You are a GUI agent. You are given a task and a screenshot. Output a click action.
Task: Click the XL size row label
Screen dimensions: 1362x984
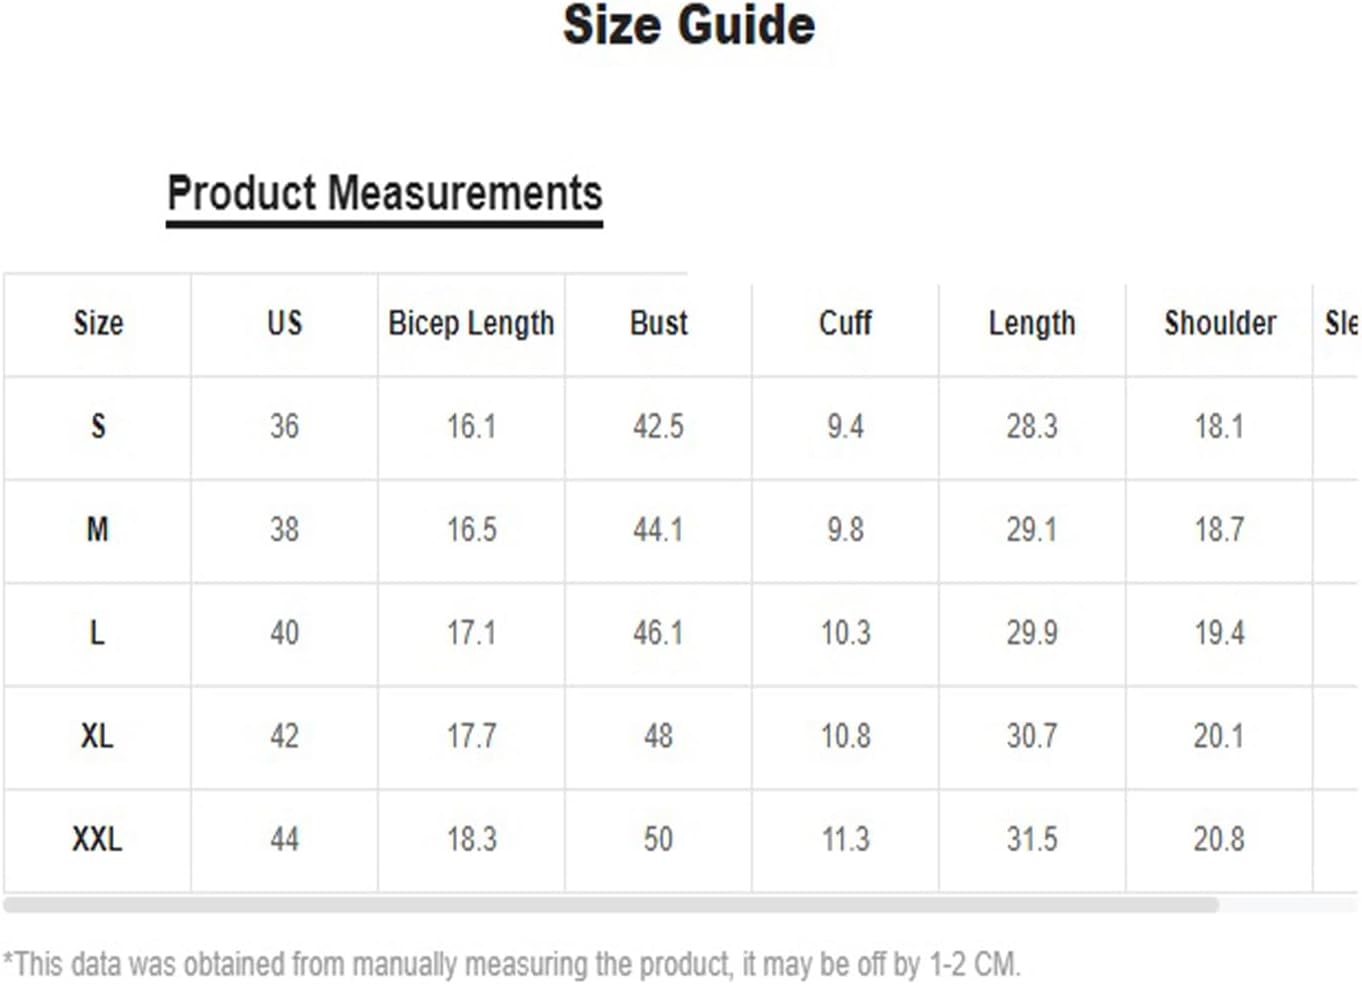tap(98, 737)
